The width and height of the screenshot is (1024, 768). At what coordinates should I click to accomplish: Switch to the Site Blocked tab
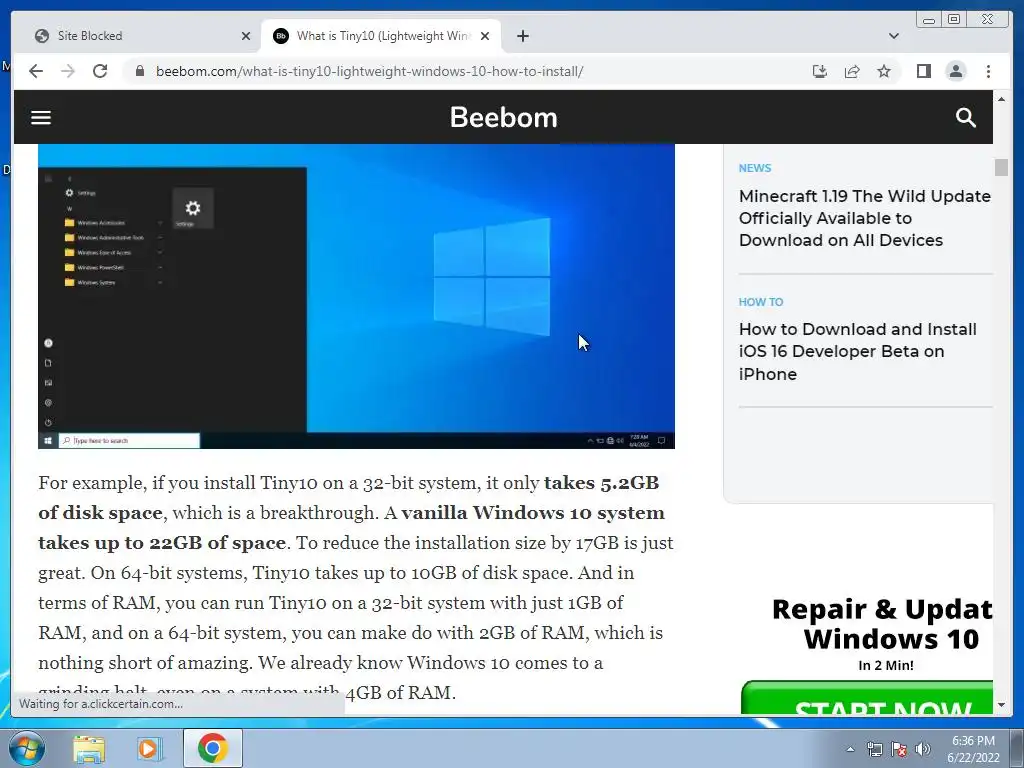point(137,36)
